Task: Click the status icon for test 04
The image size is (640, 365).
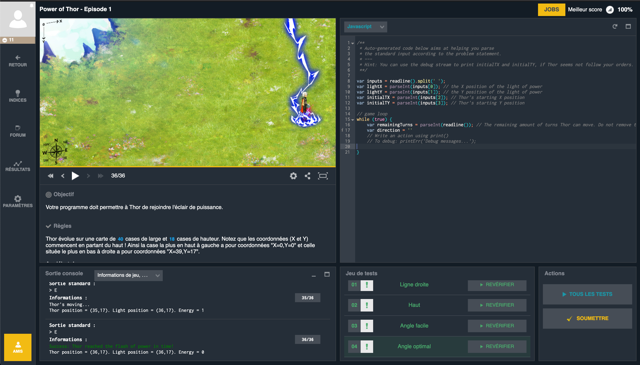Action: tap(367, 347)
